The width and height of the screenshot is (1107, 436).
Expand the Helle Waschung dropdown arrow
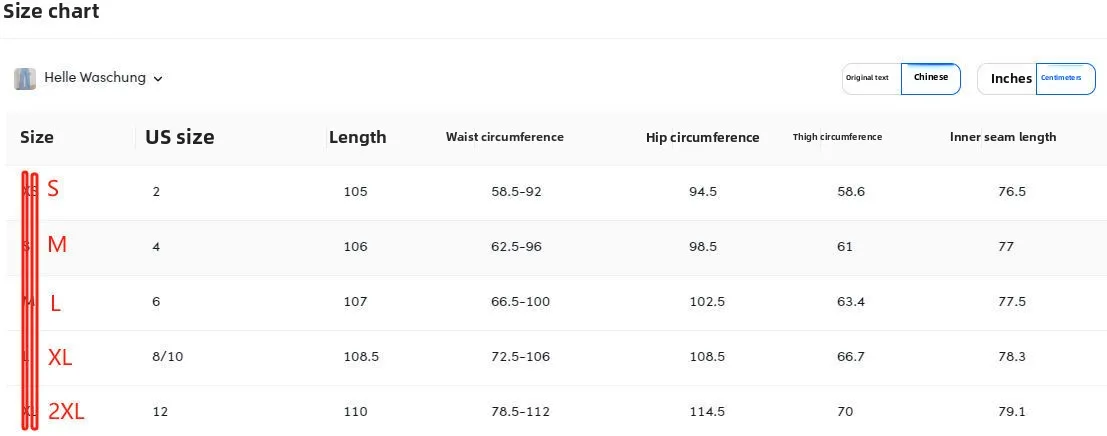pyautogui.click(x=158, y=79)
